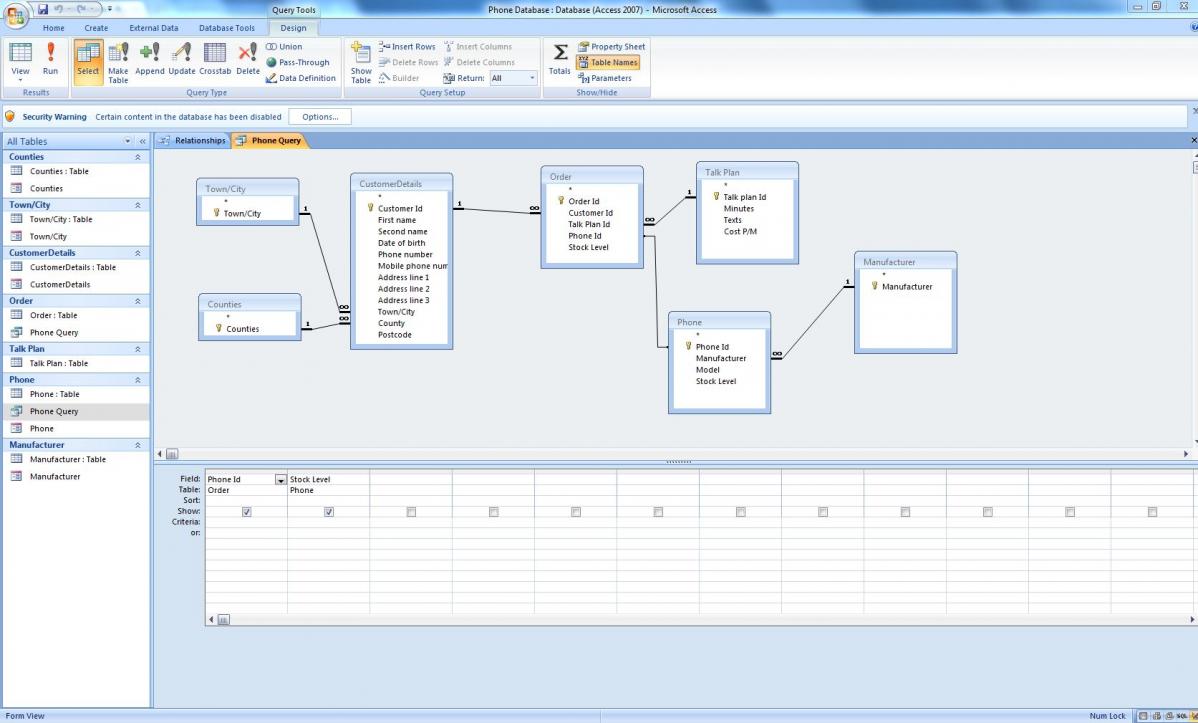
Task: Click the design grid horizontal scrollbar thumb
Action: pyautogui.click(x=224, y=620)
